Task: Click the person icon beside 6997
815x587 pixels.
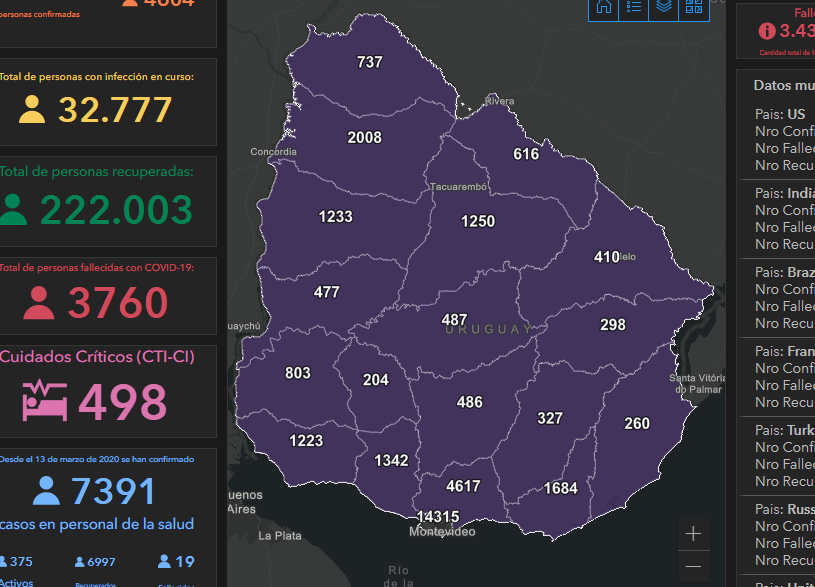Action: [x=80, y=562]
